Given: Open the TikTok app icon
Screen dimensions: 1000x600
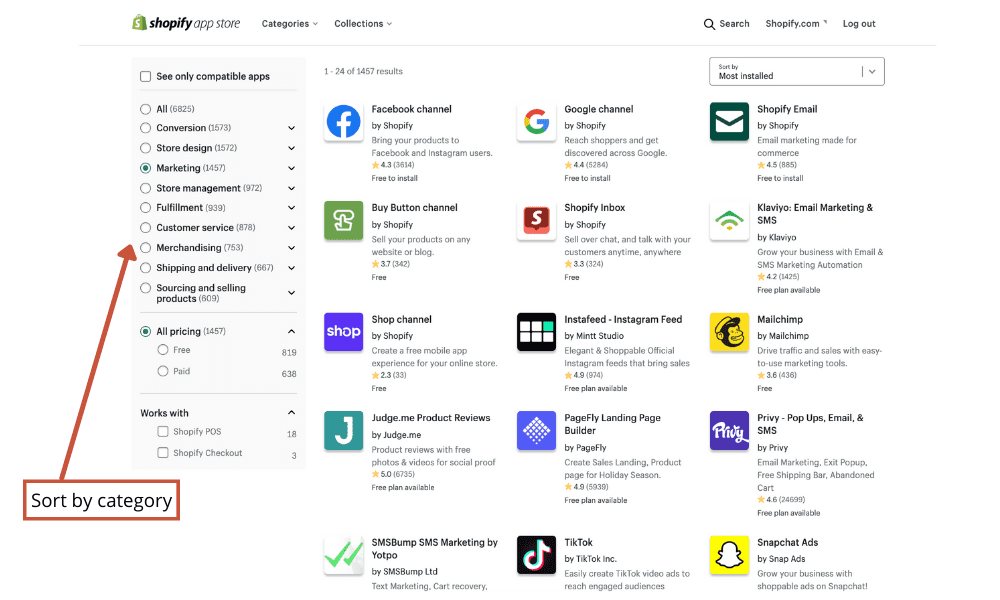Looking at the screenshot, I should pyautogui.click(x=536, y=555).
